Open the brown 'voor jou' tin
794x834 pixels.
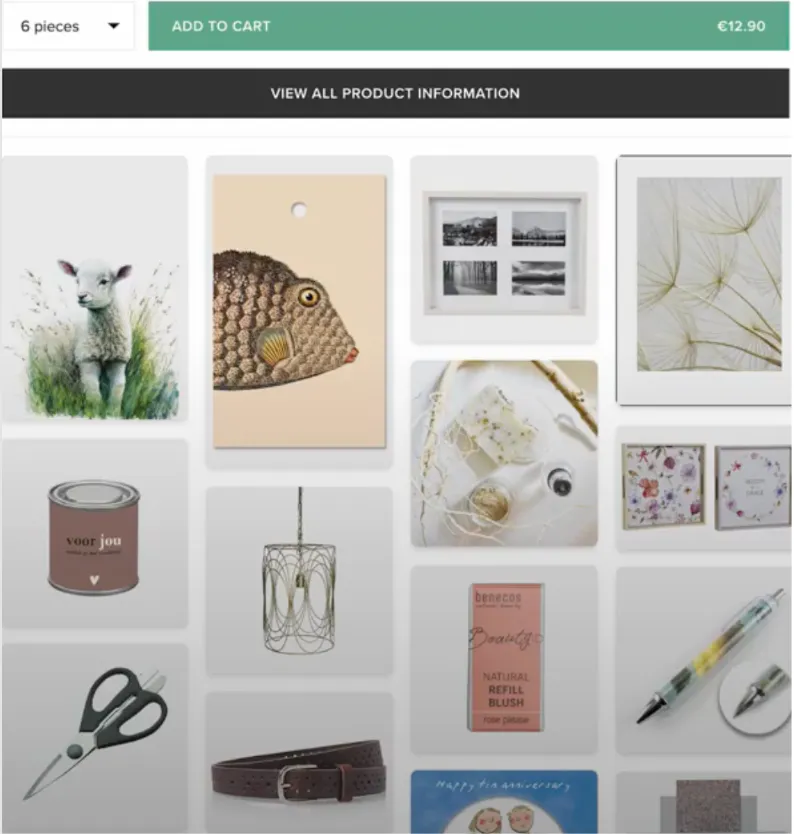pyautogui.click(x=95, y=533)
